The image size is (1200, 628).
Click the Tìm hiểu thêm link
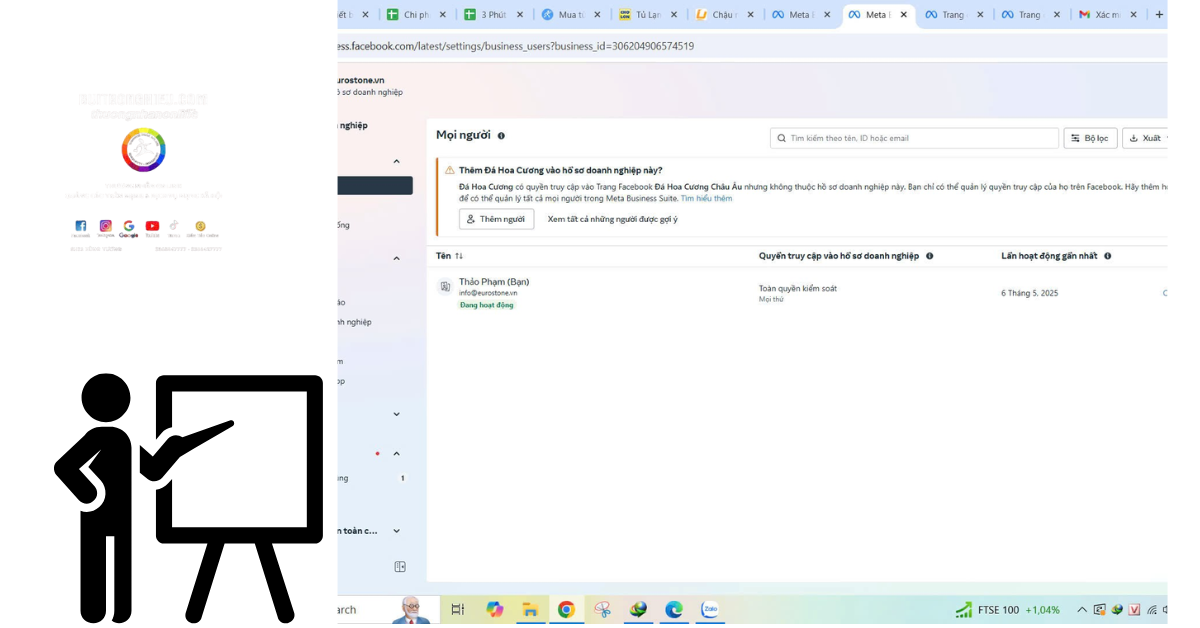(x=706, y=199)
